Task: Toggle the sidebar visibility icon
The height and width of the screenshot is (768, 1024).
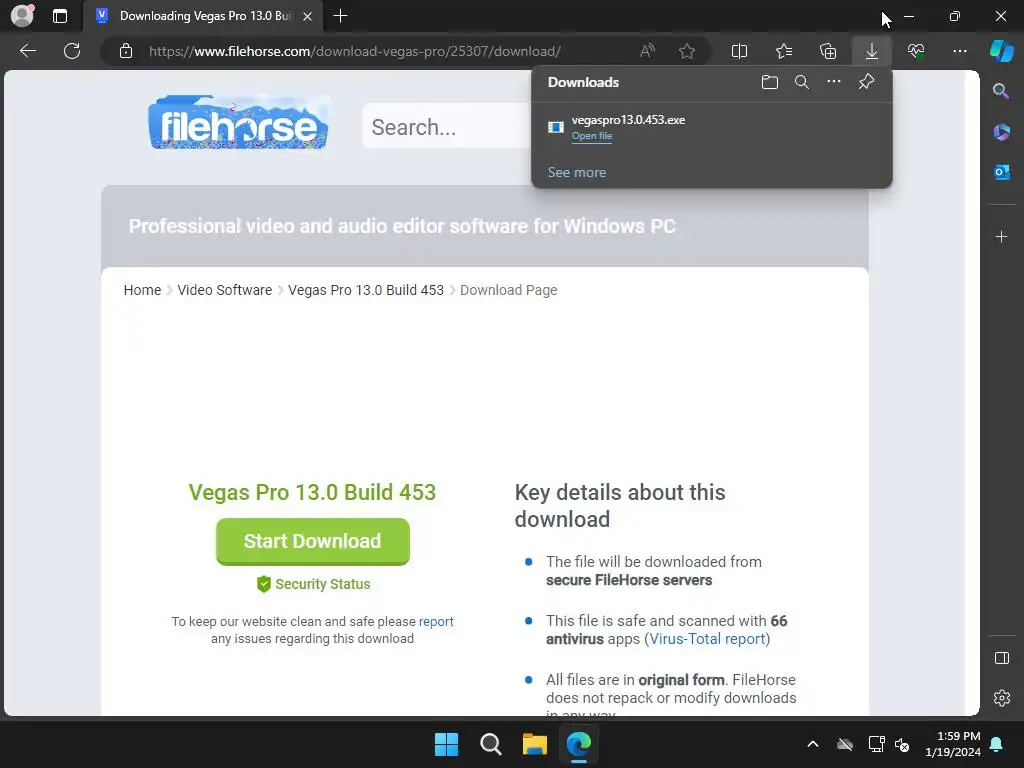Action: (x=1001, y=658)
